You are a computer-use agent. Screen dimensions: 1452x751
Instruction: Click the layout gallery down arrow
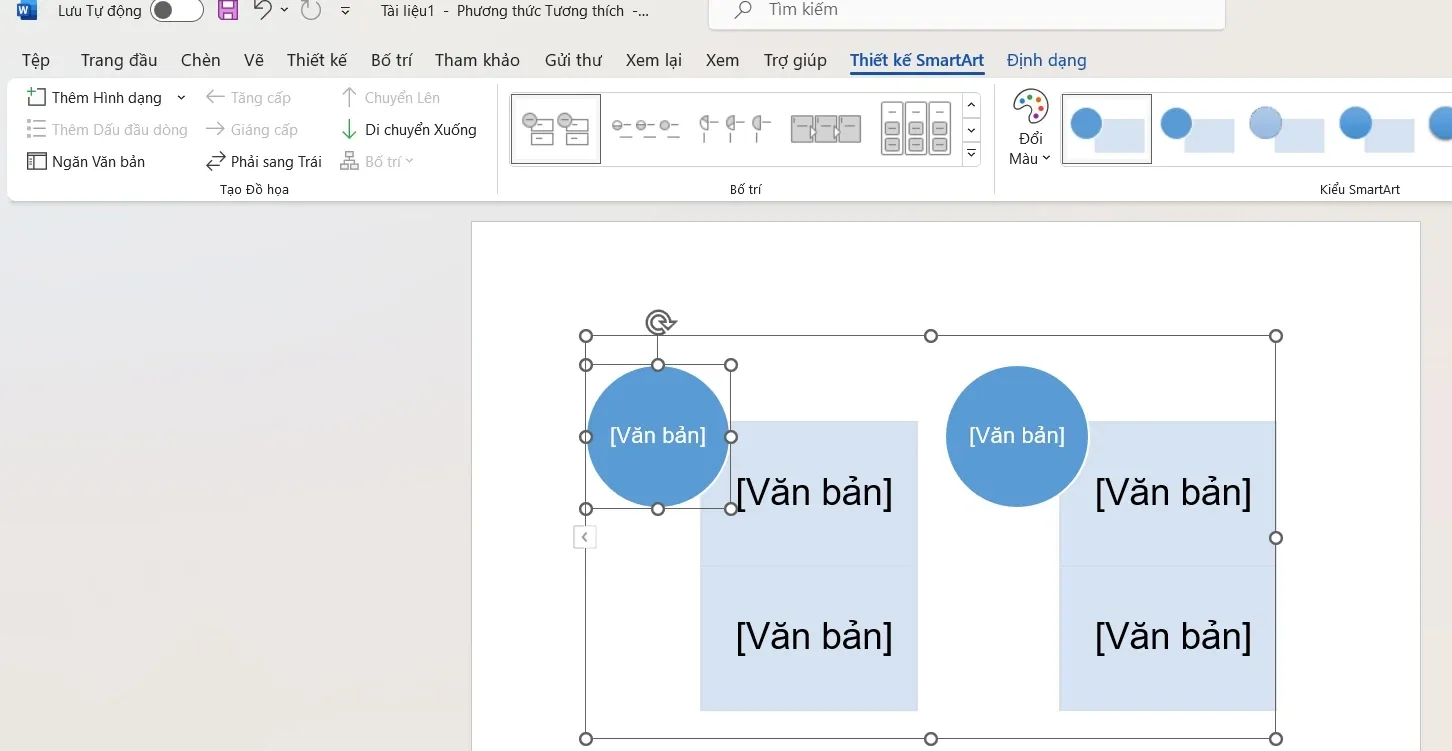(x=971, y=130)
